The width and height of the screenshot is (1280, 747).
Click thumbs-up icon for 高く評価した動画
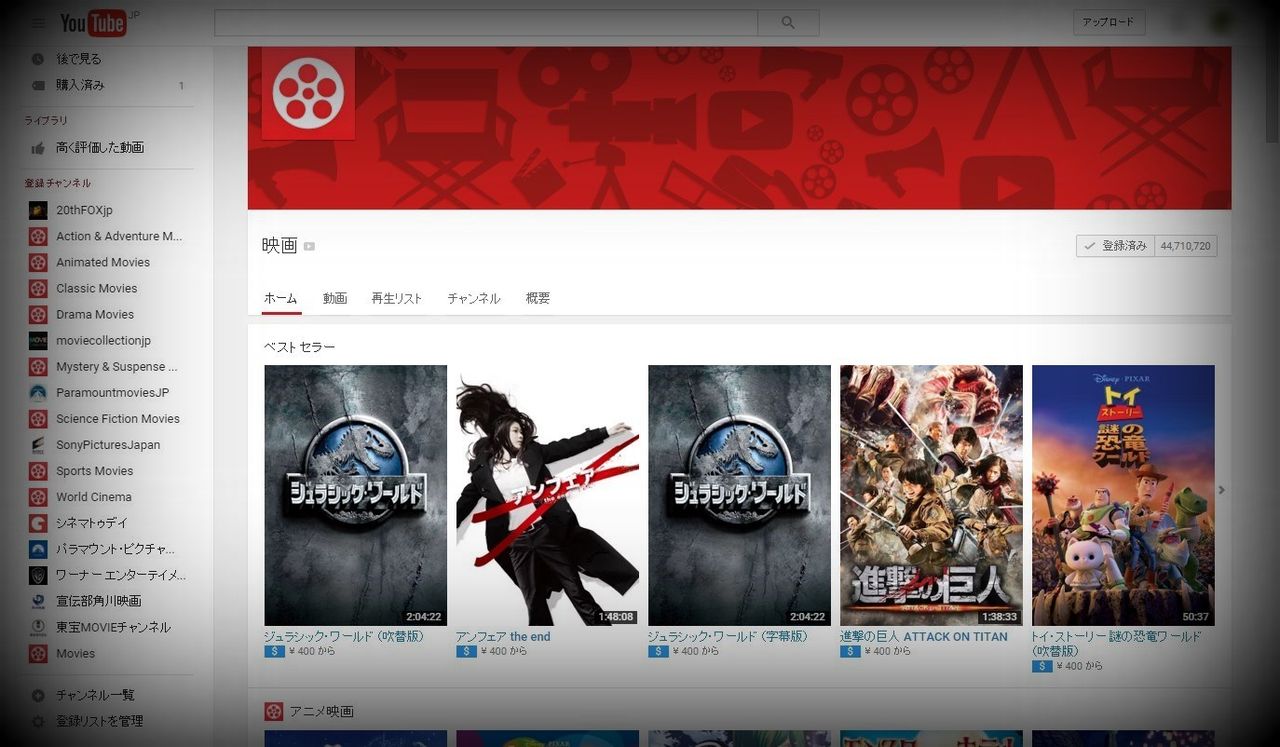point(38,147)
